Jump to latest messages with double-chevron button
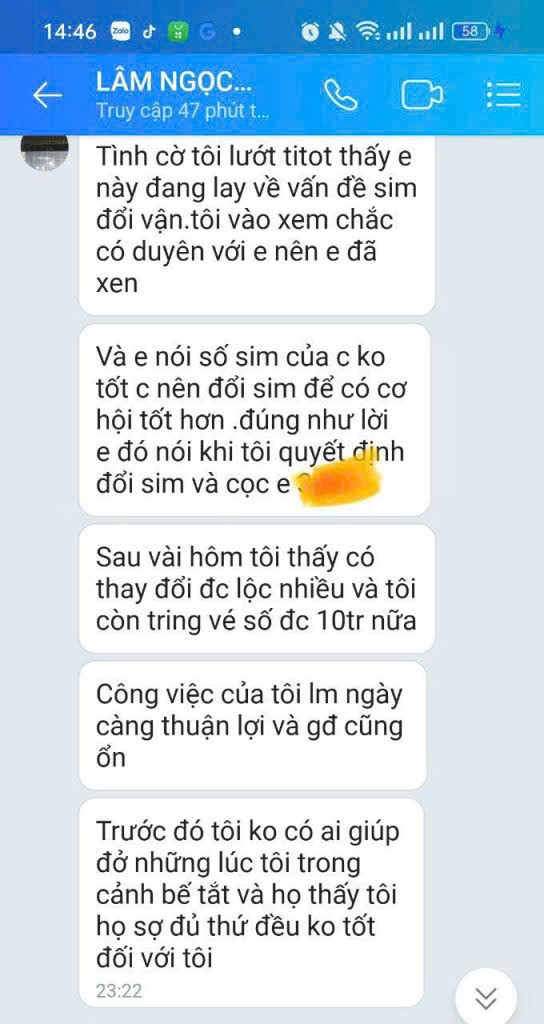The height and width of the screenshot is (1024, 544). click(486, 998)
